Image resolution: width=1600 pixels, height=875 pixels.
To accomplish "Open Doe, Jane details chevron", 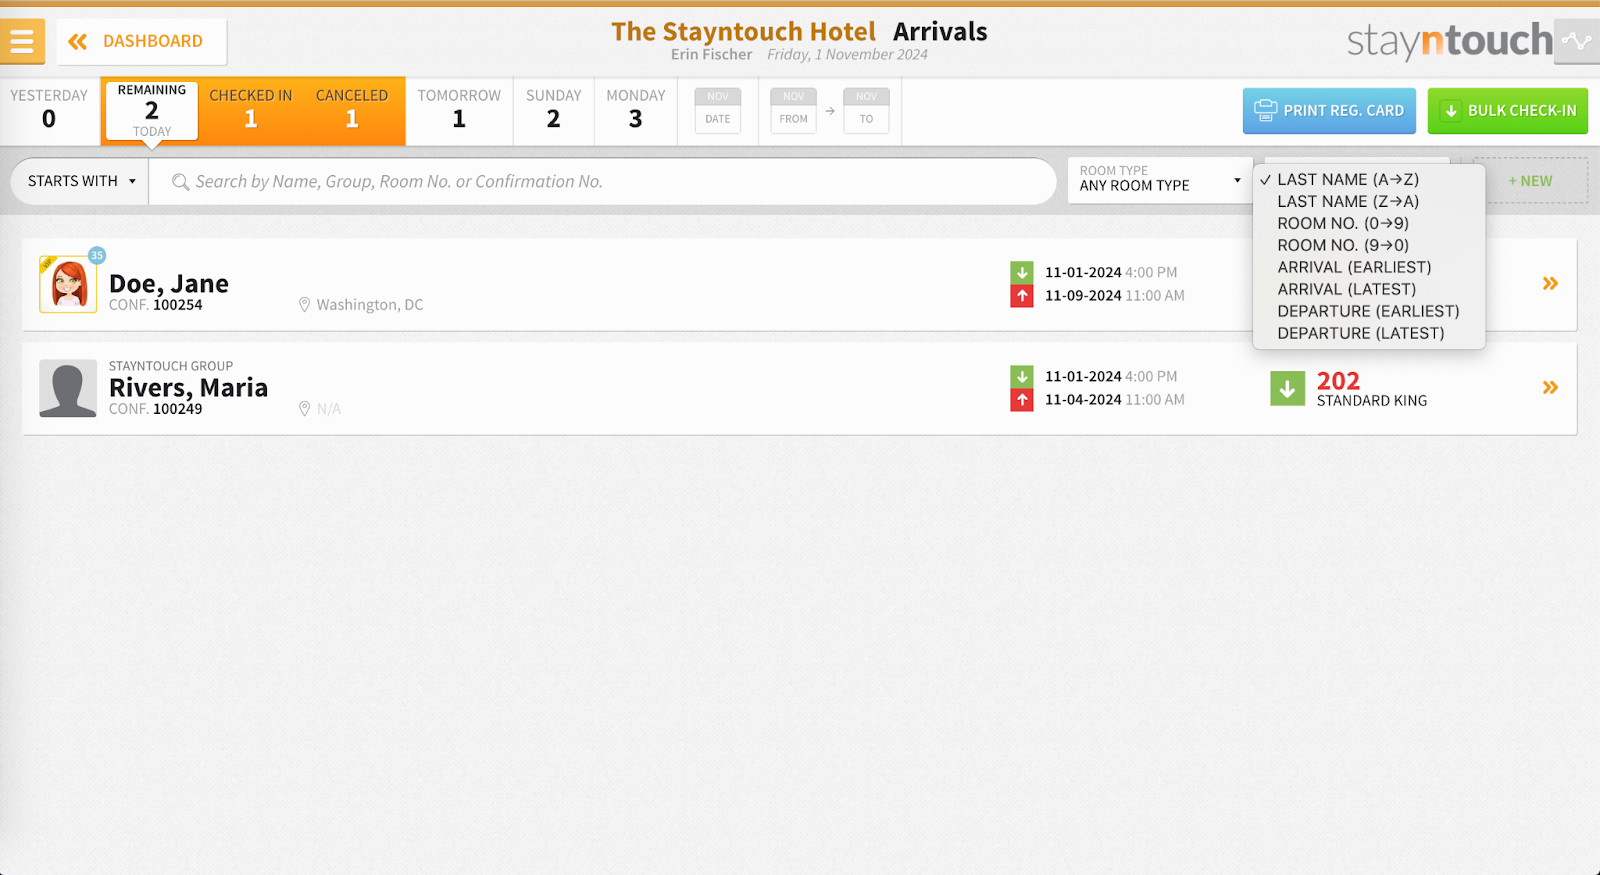I will tap(1550, 284).
